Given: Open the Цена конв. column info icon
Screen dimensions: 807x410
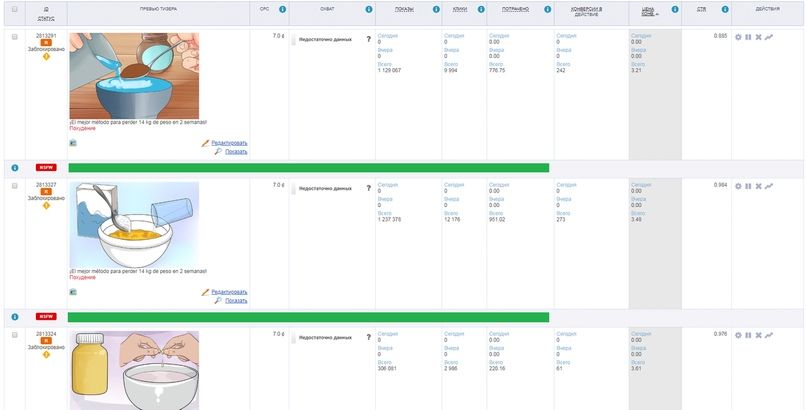Looking at the screenshot, I should (x=675, y=9).
